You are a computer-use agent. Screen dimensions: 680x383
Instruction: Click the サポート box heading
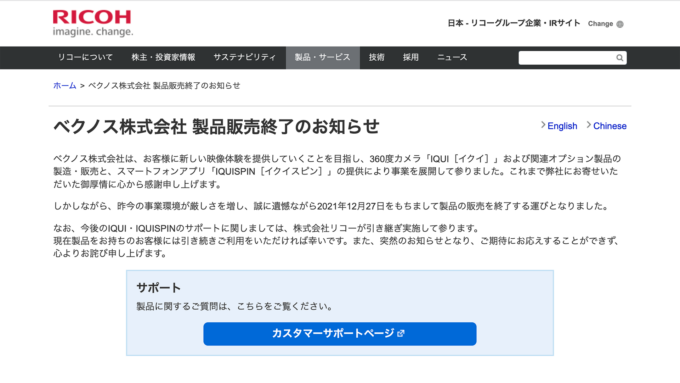158,288
